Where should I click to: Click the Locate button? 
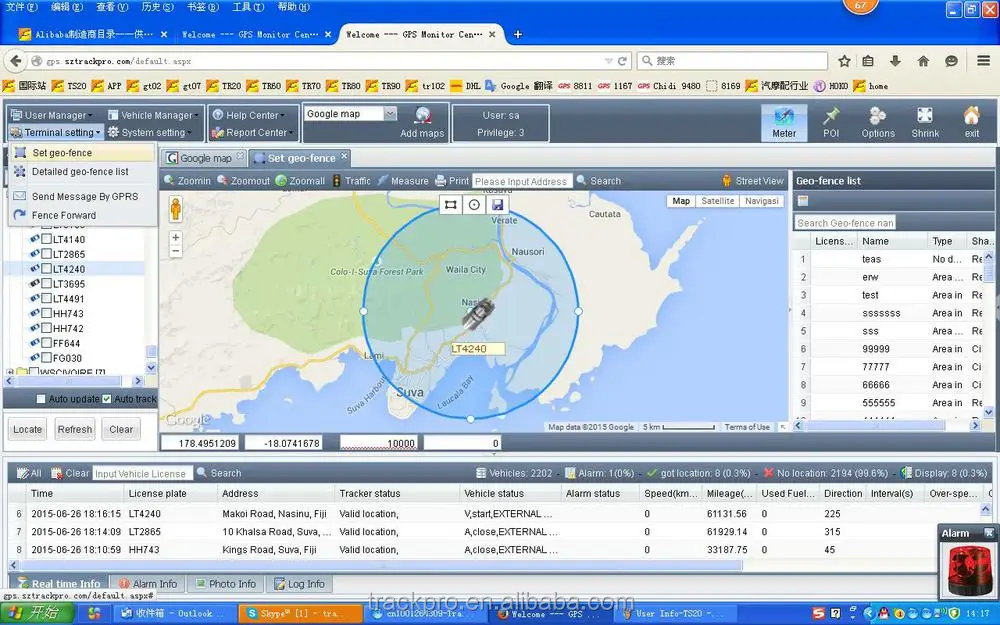[x=26, y=429]
